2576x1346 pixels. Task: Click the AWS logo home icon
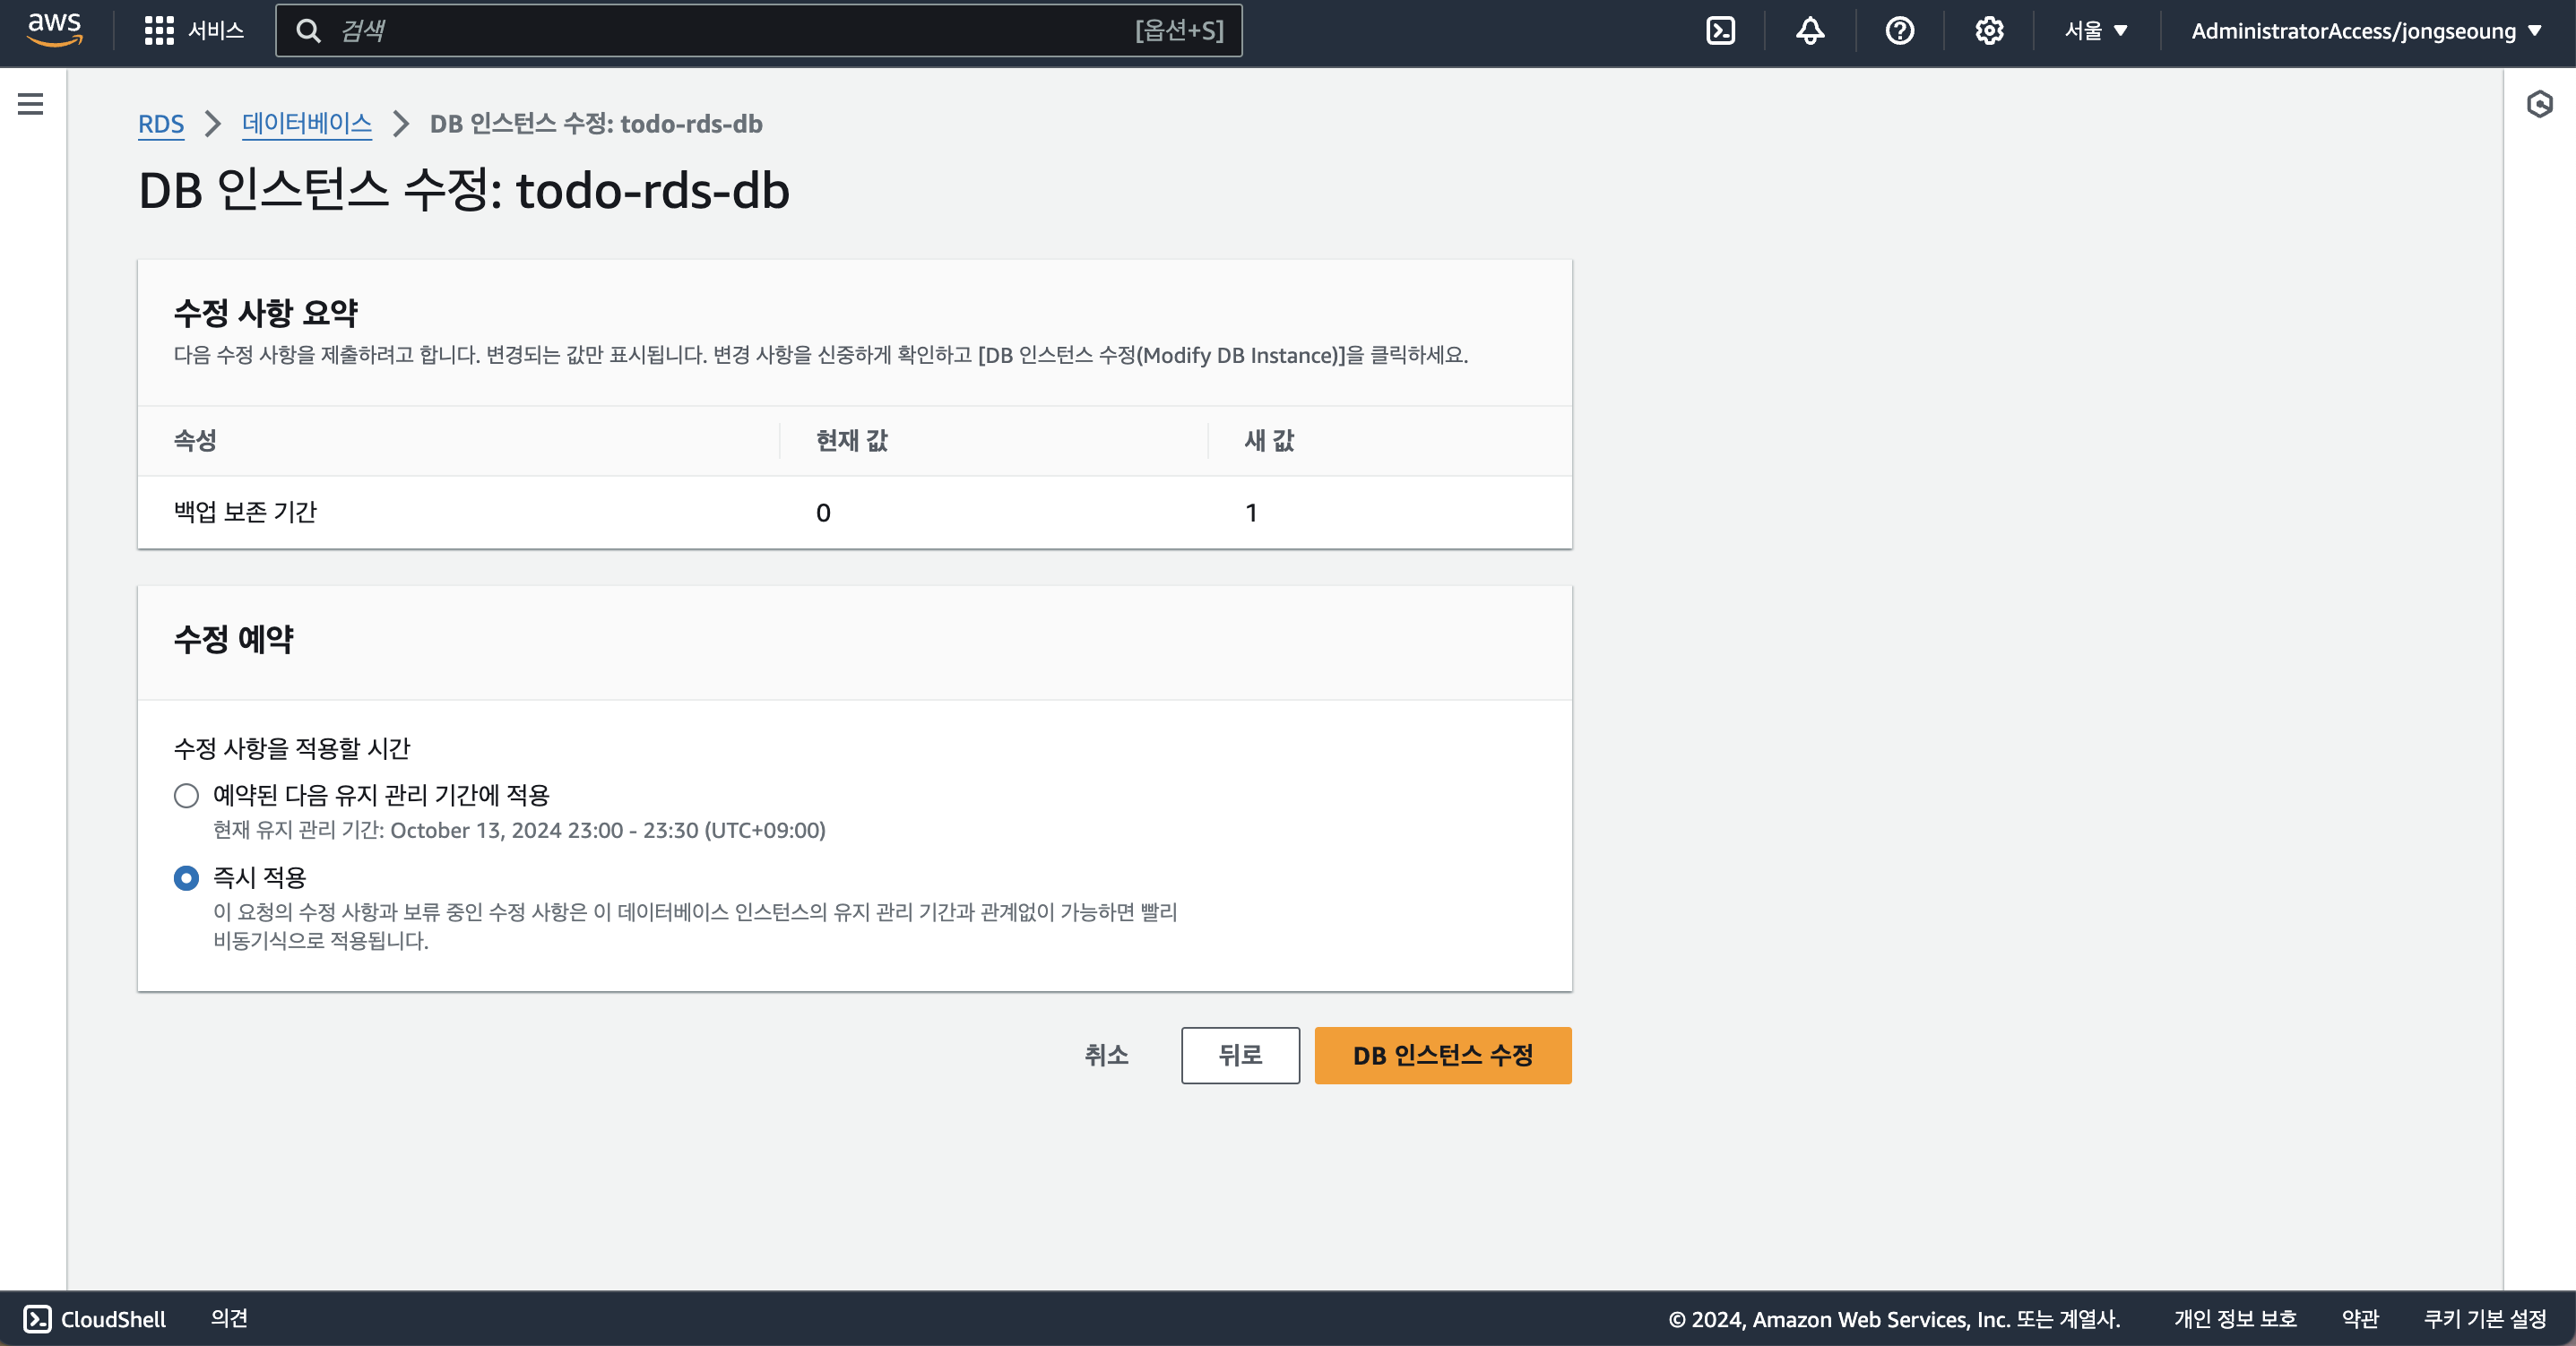[x=54, y=30]
